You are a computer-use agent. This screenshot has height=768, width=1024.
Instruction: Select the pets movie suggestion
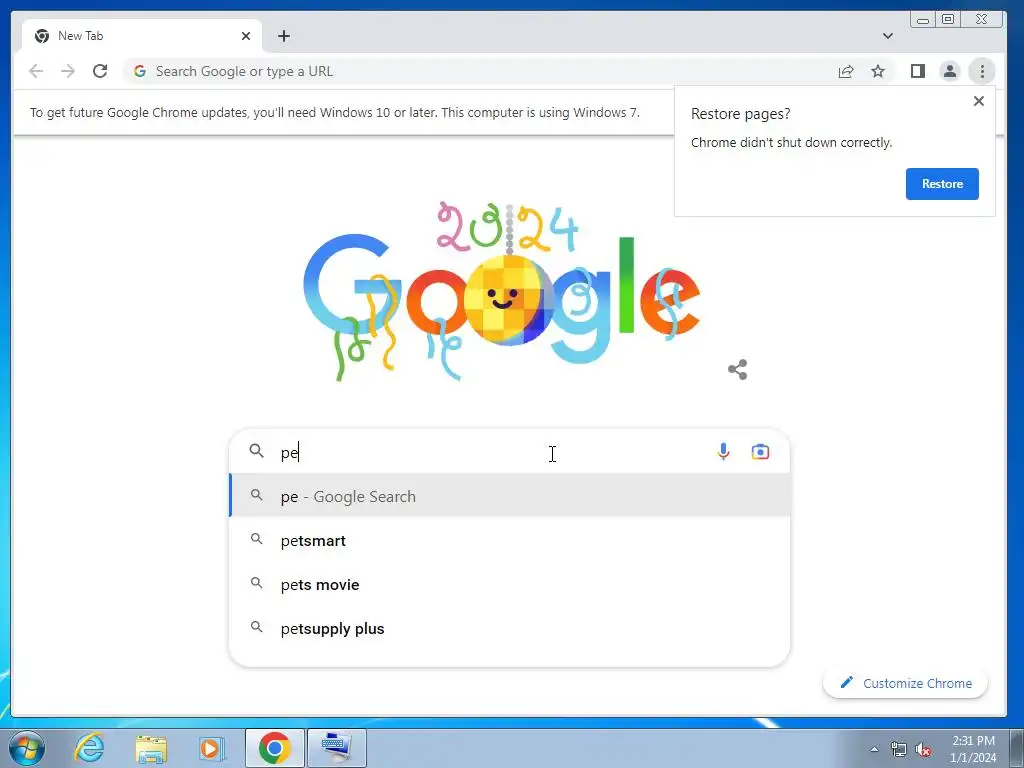[x=509, y=584]
